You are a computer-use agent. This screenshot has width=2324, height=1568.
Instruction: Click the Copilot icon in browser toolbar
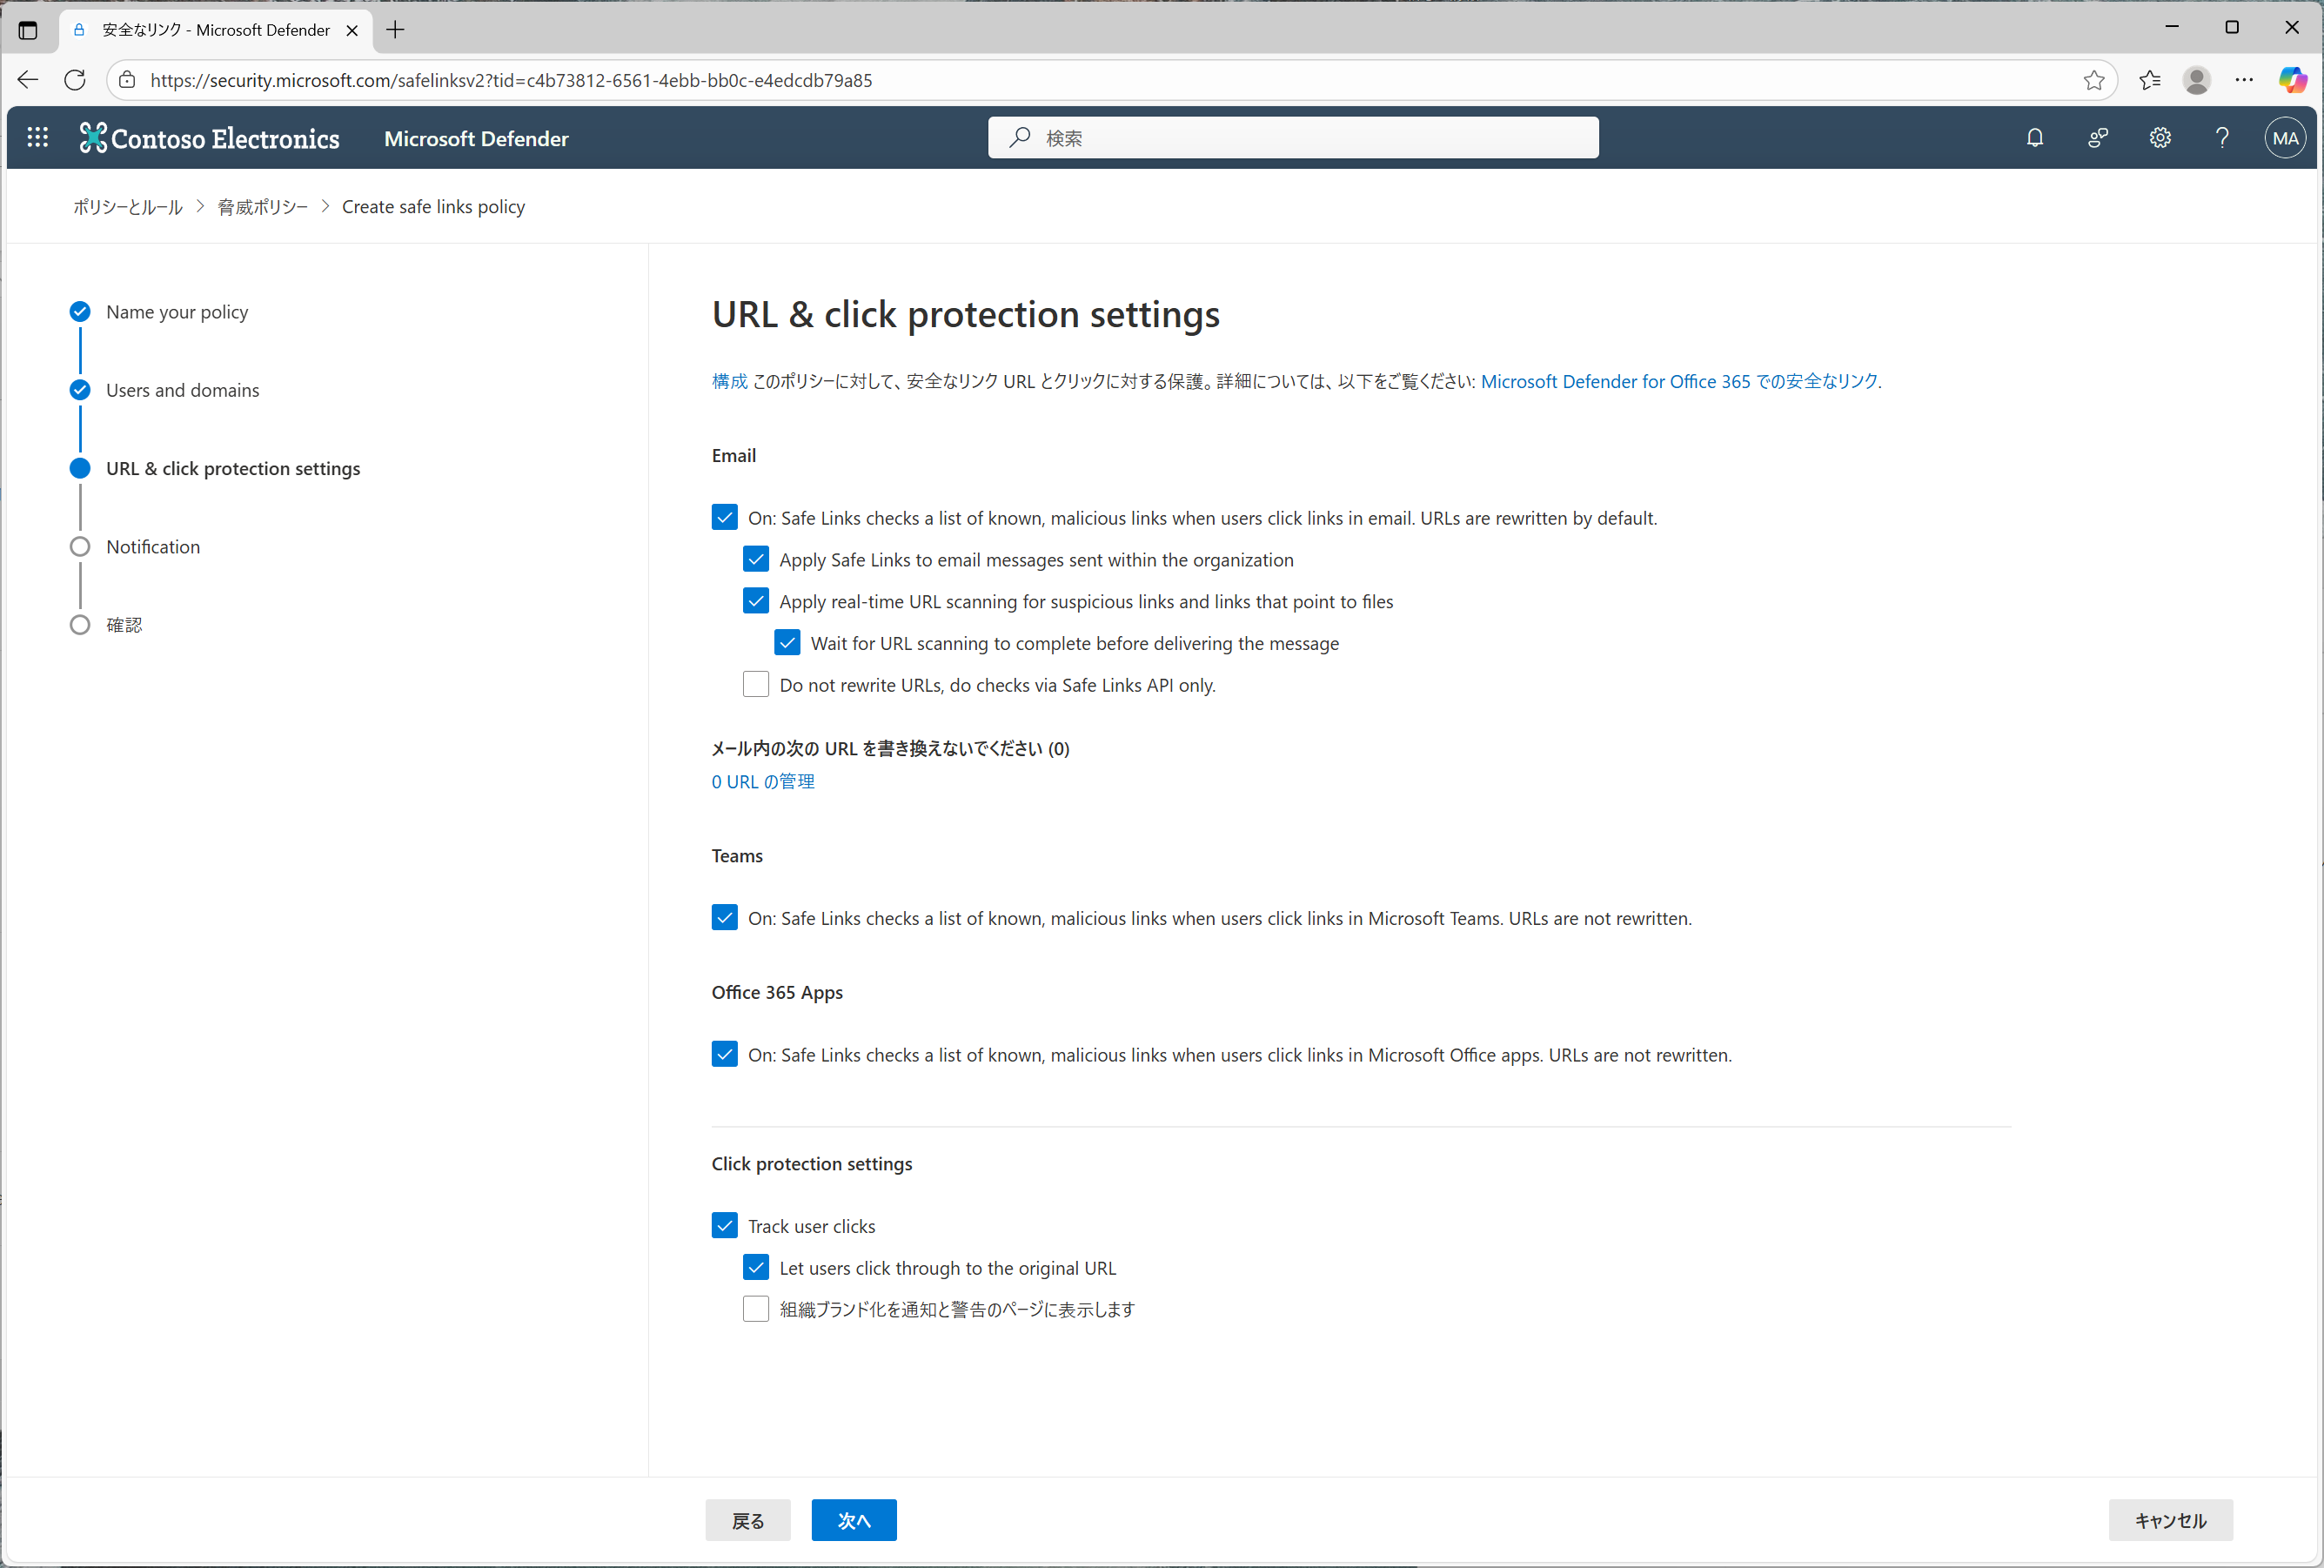2291,80
